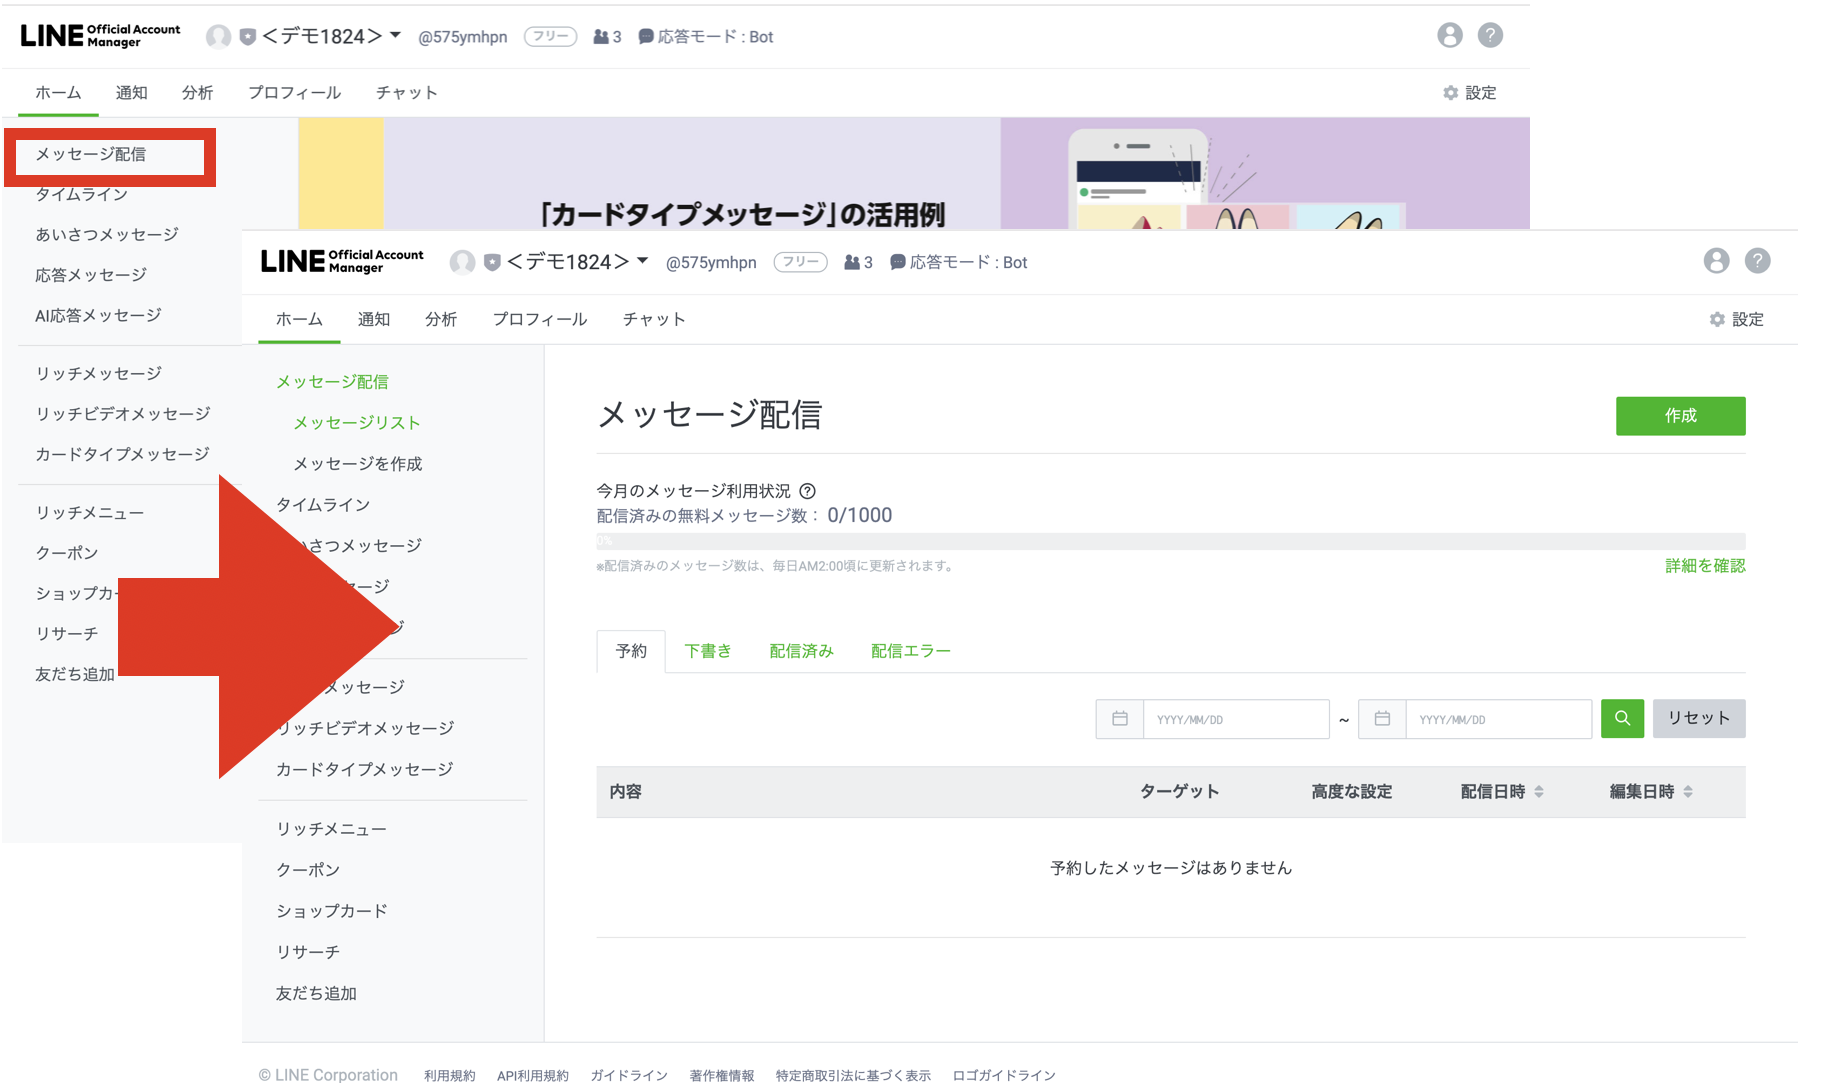Switch to the 予約 tab
This screenshot has height=1090, width=1826.
(631, 651)
